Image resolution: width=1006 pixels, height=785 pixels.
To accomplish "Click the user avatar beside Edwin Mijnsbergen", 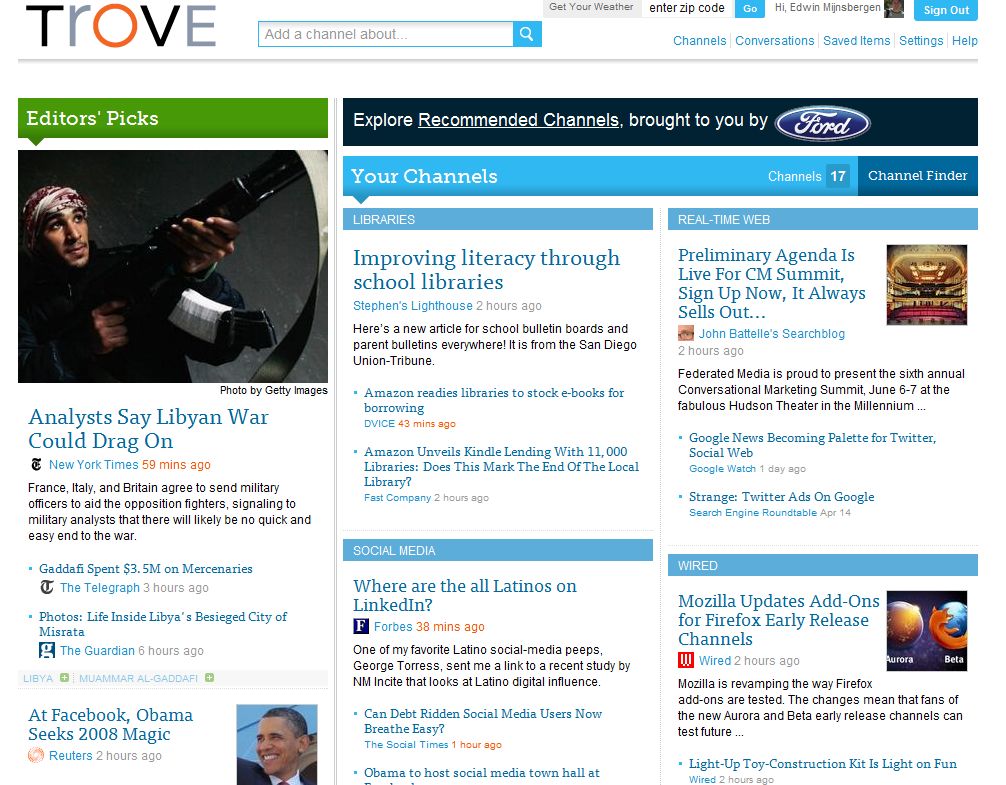I will [893, 9].
